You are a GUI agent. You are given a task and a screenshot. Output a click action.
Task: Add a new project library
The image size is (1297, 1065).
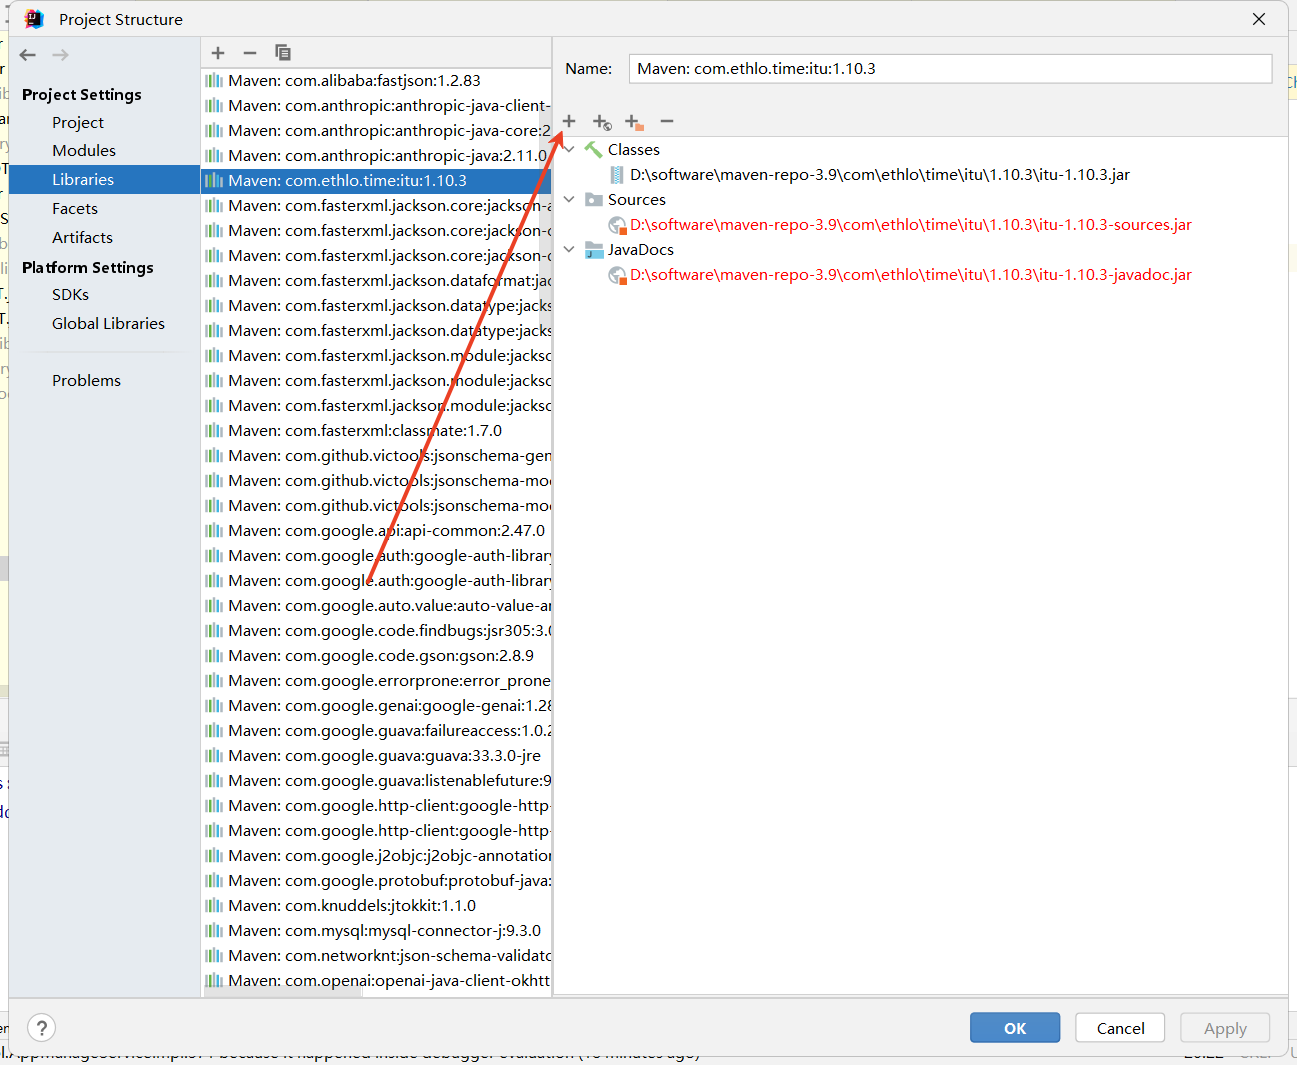pyautogui.click(x=218, y=53)
